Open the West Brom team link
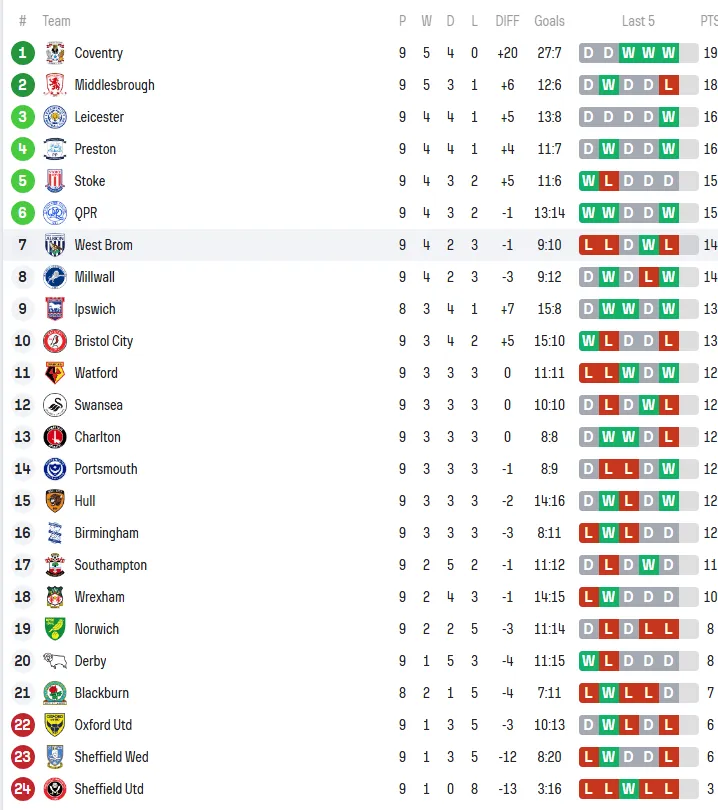718x810 pixels. [x=103, y=245]
